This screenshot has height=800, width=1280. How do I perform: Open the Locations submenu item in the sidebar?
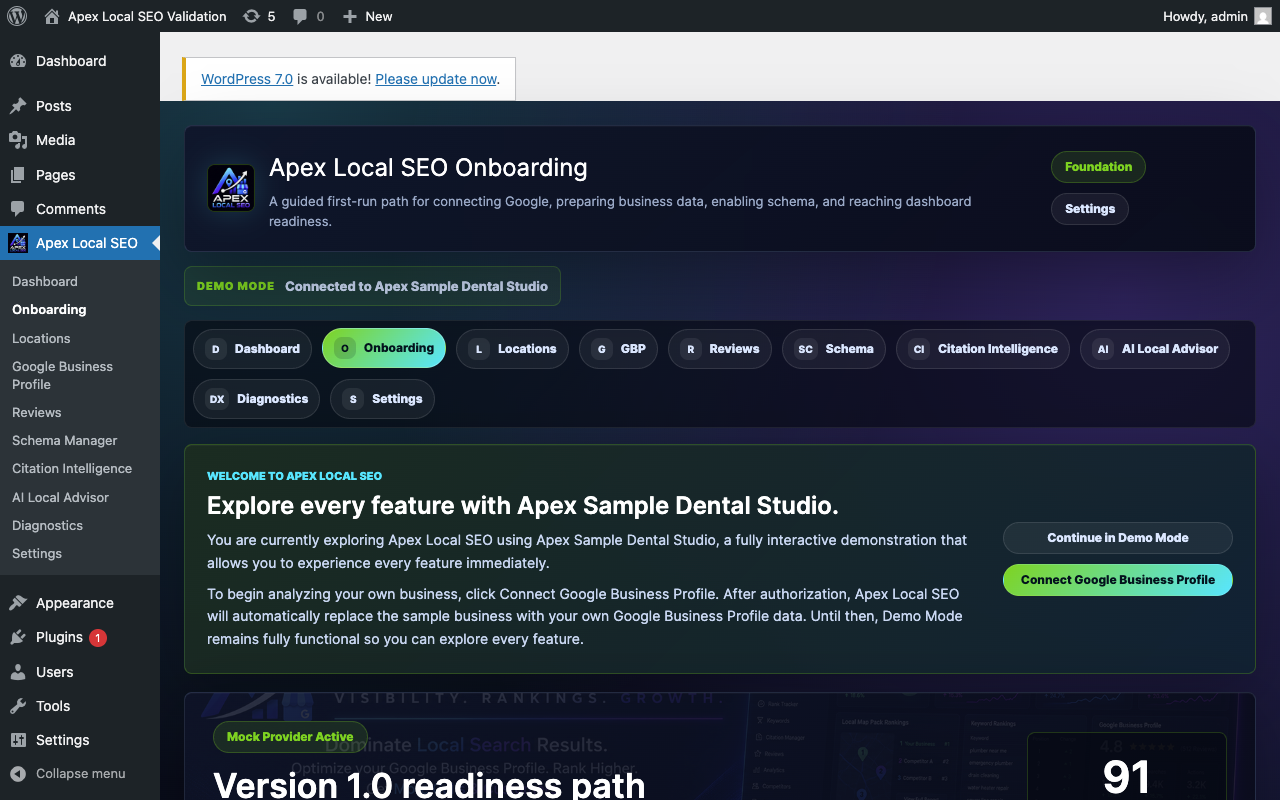[41, 338]
